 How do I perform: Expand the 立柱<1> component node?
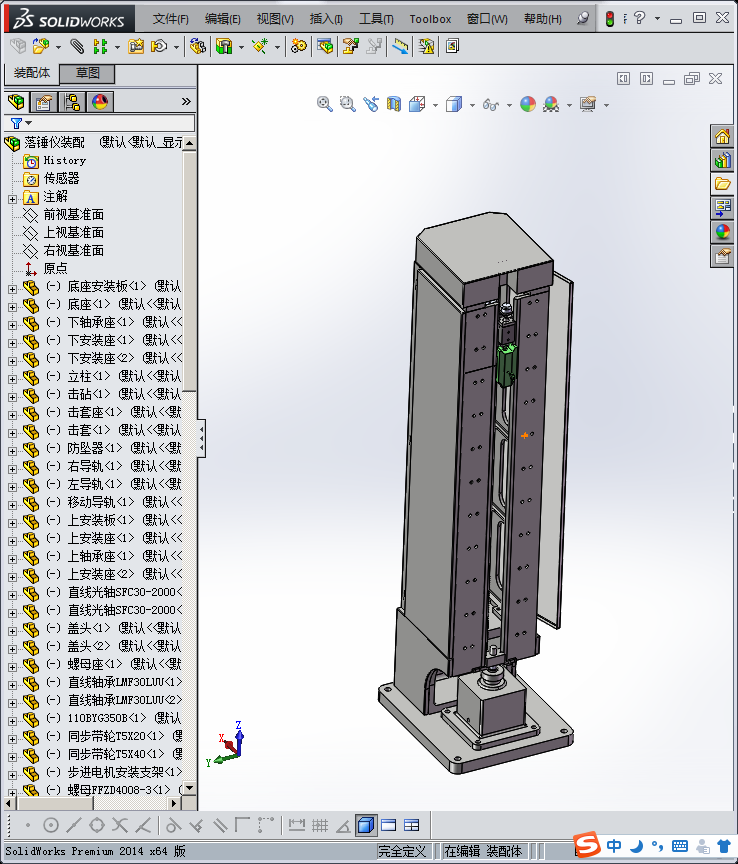pyautogui.click(x=12, y=379)
